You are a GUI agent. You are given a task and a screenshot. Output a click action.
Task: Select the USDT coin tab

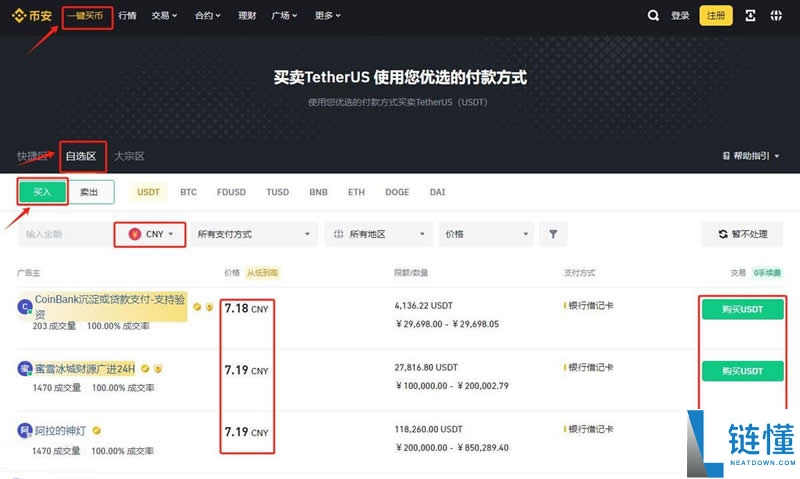(148, 192)
